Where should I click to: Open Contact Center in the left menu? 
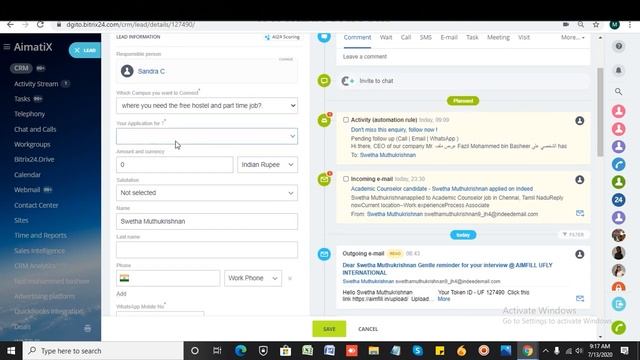(x=36, y=205)
